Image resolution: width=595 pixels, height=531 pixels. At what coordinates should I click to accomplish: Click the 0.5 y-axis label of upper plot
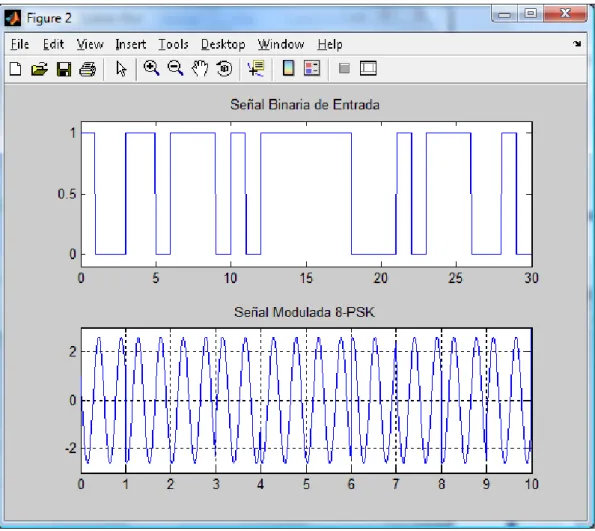pyautogui.click(x=66, y=194)
